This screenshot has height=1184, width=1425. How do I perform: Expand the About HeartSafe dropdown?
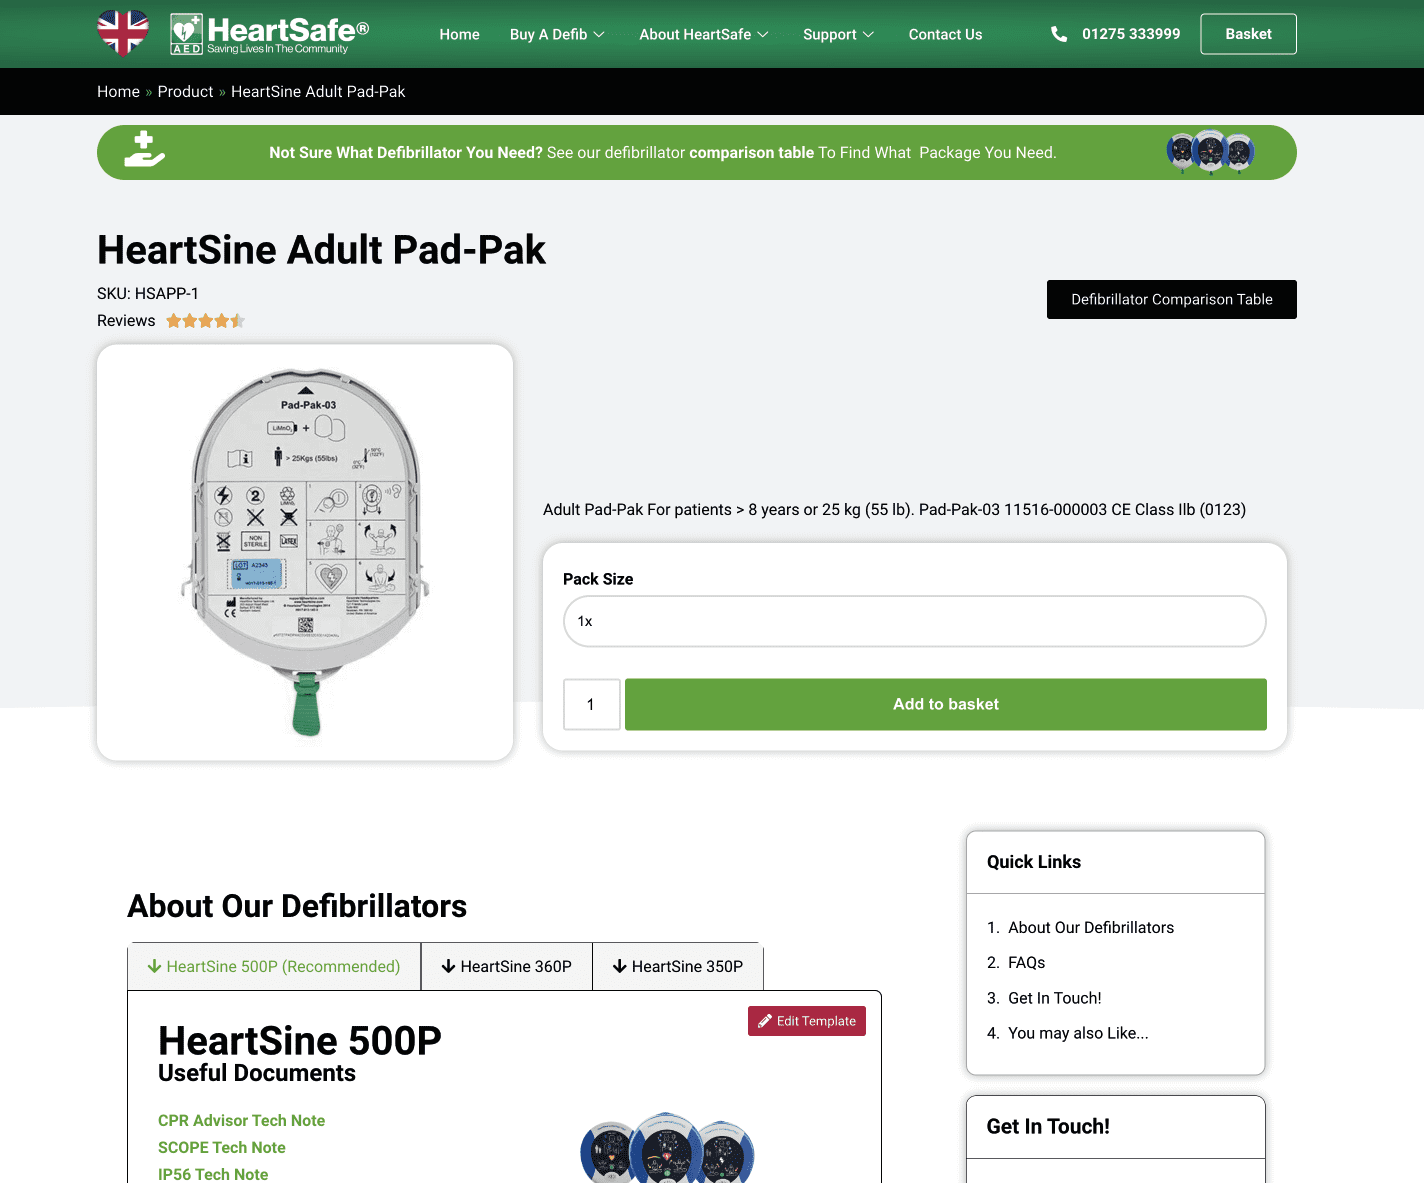click(704, 34)
